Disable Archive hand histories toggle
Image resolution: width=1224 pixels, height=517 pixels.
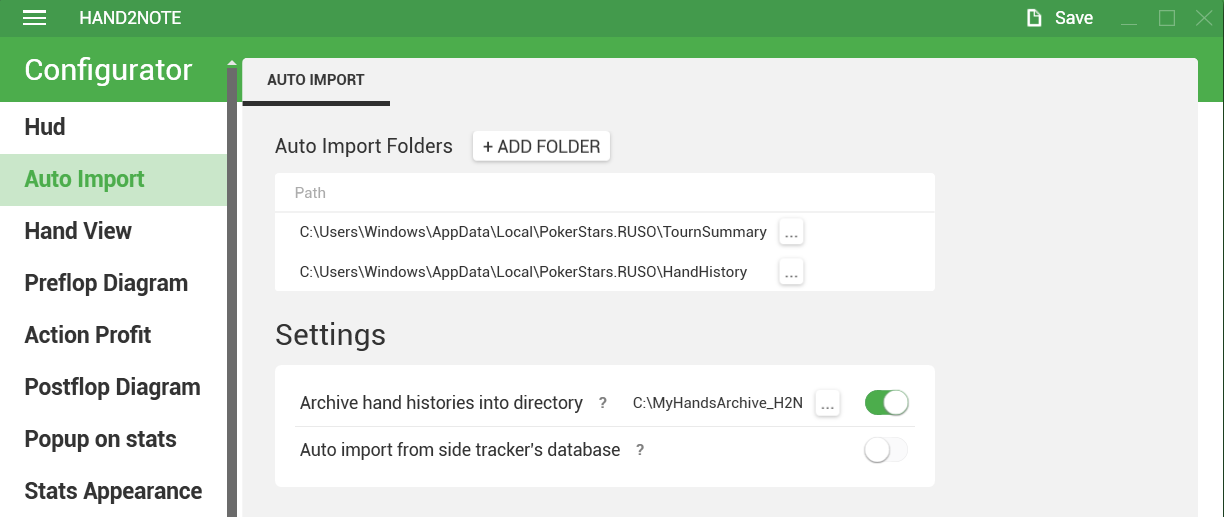pyautogui.click(x=886, y=403)
